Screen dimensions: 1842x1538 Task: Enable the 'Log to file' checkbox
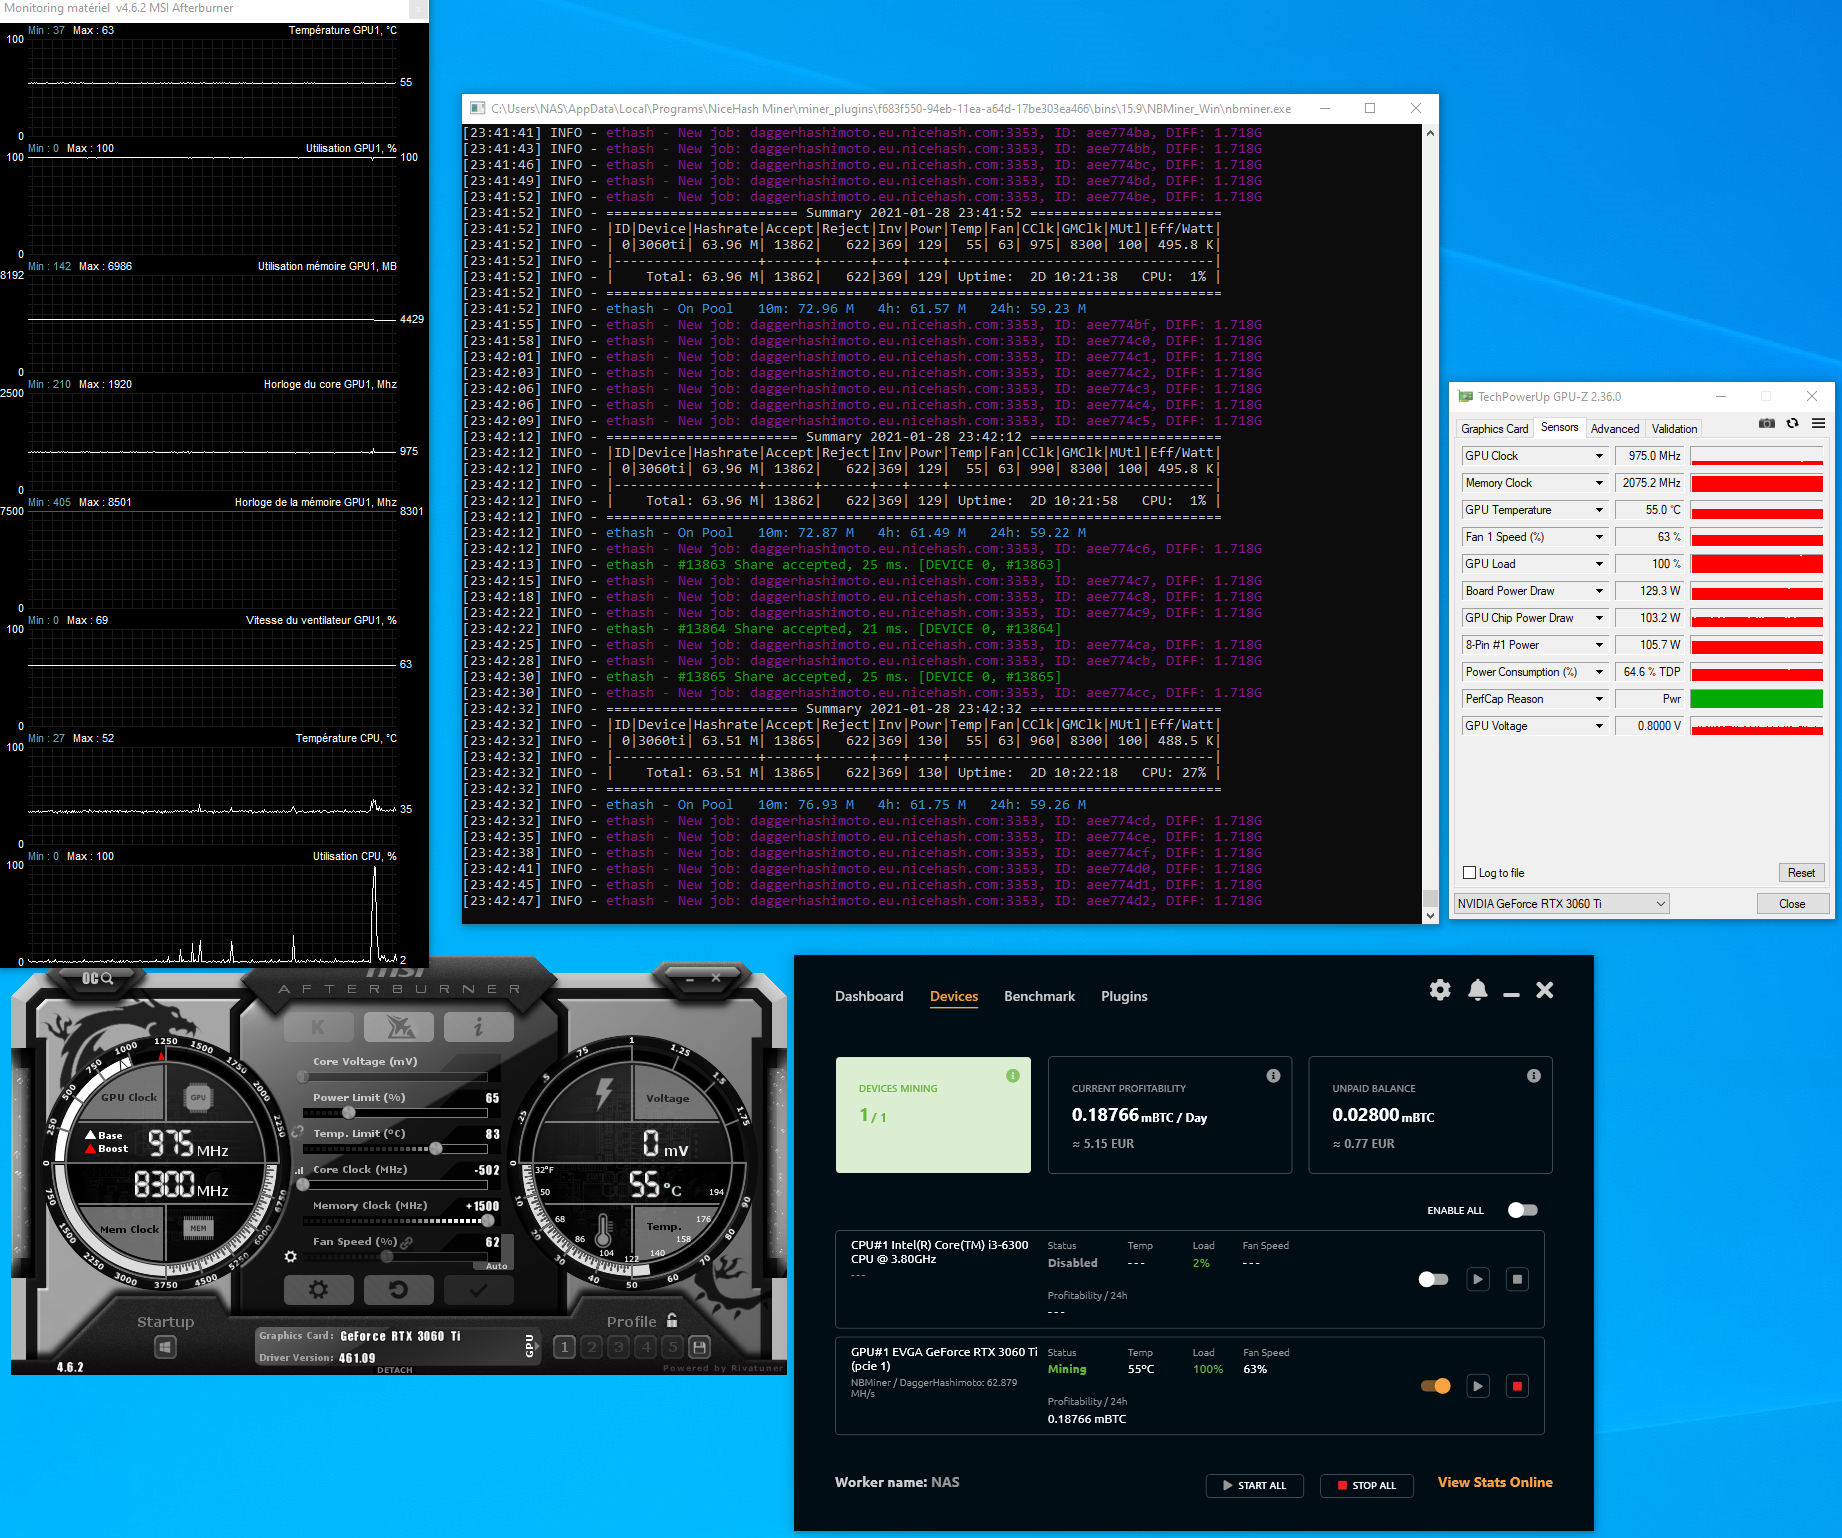[1470, 873]
